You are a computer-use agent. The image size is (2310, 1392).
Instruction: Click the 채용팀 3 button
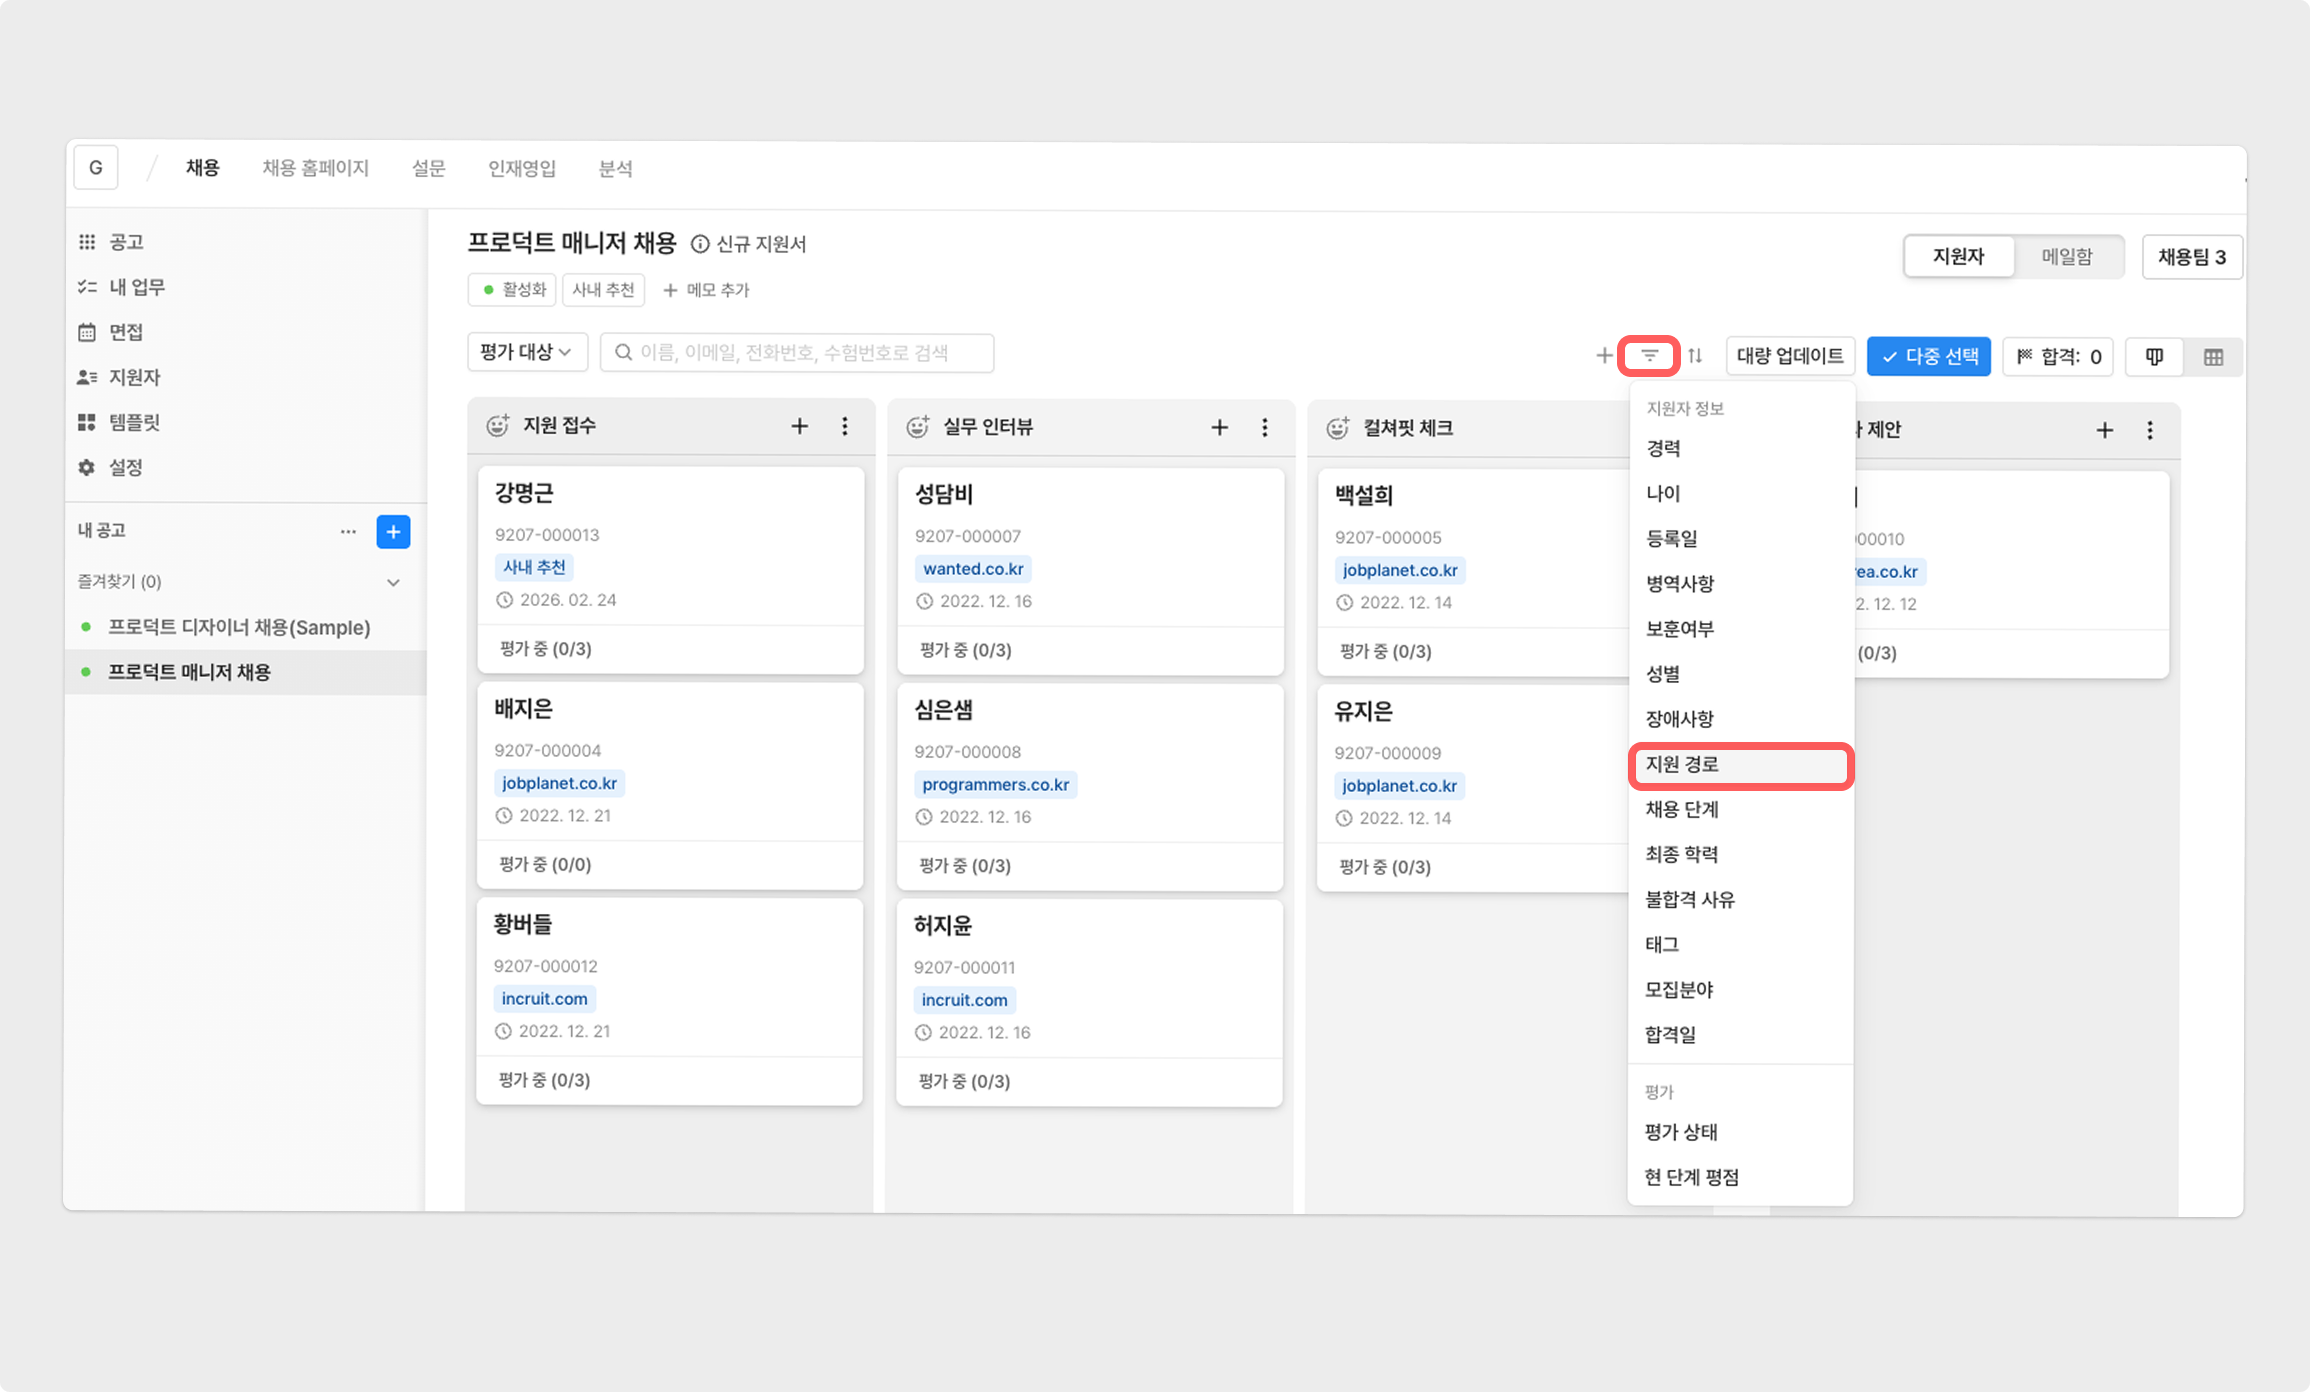tap(2192, 257)
